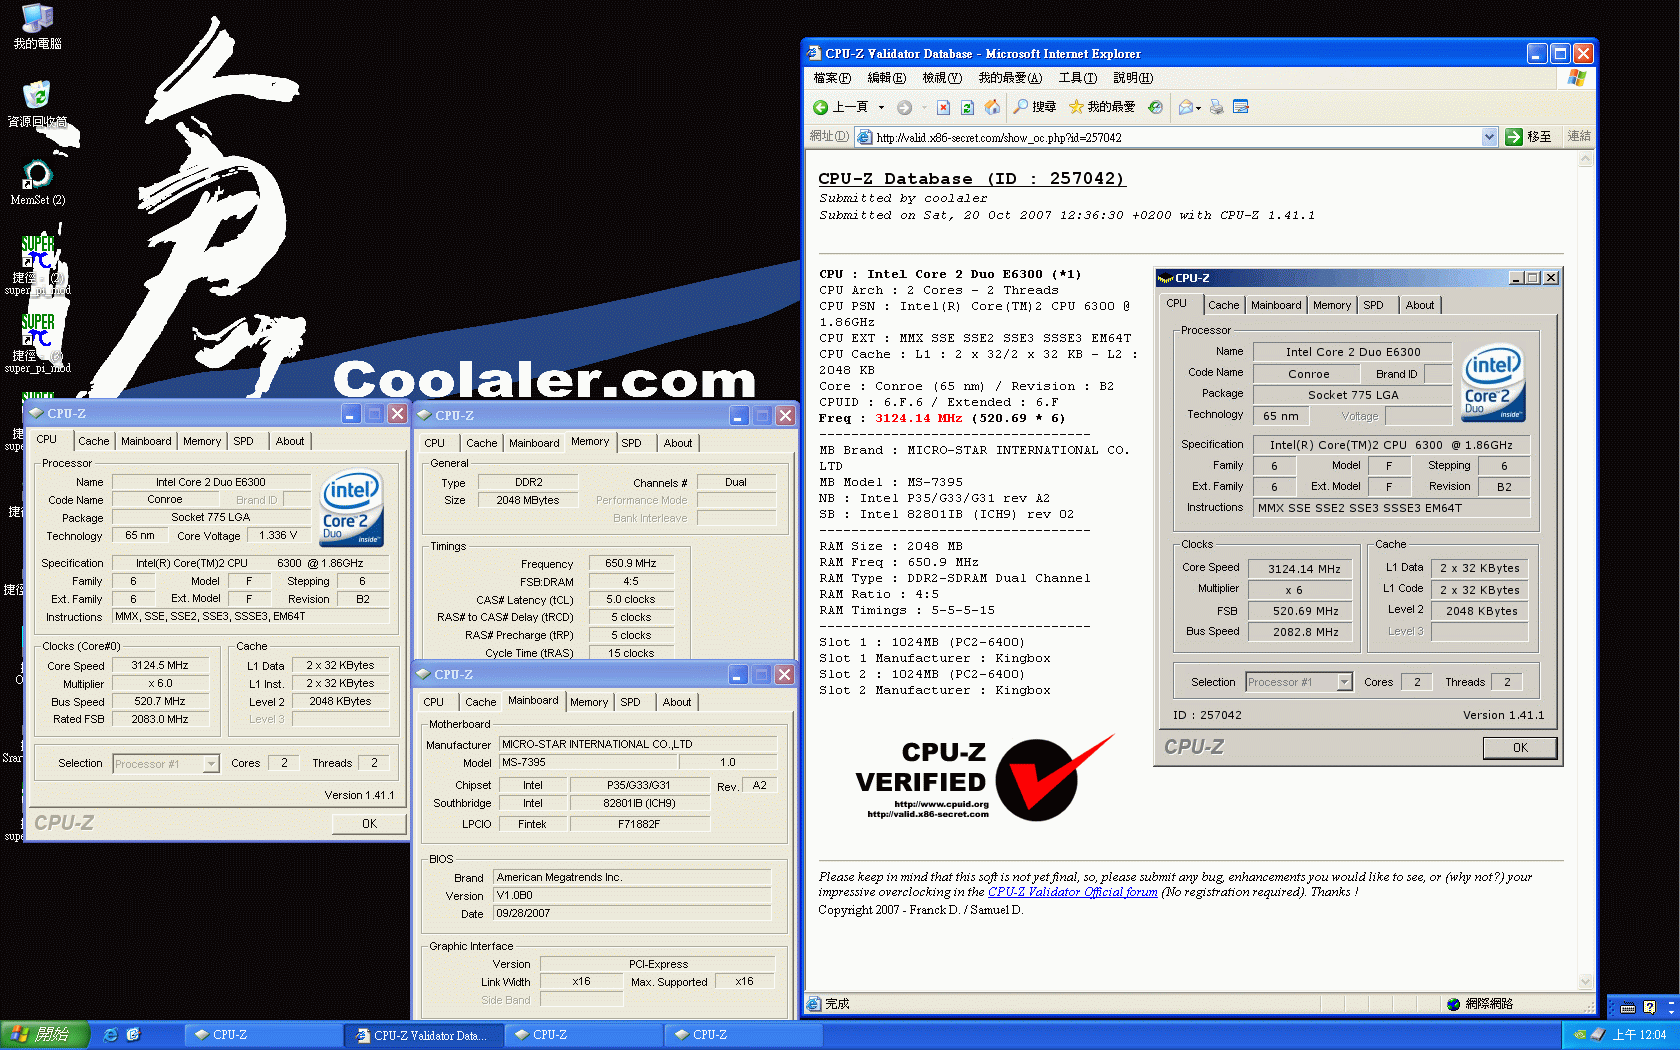Switch to CPU-Z Validator Data taskbar button
The height and width of the screenshot is (1050, 1680).
click(x=422, y=1035)
